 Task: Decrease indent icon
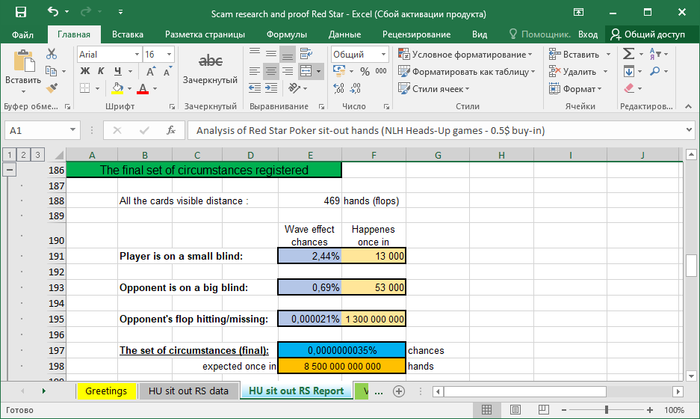pyautogui.click(x=254, y=88)
